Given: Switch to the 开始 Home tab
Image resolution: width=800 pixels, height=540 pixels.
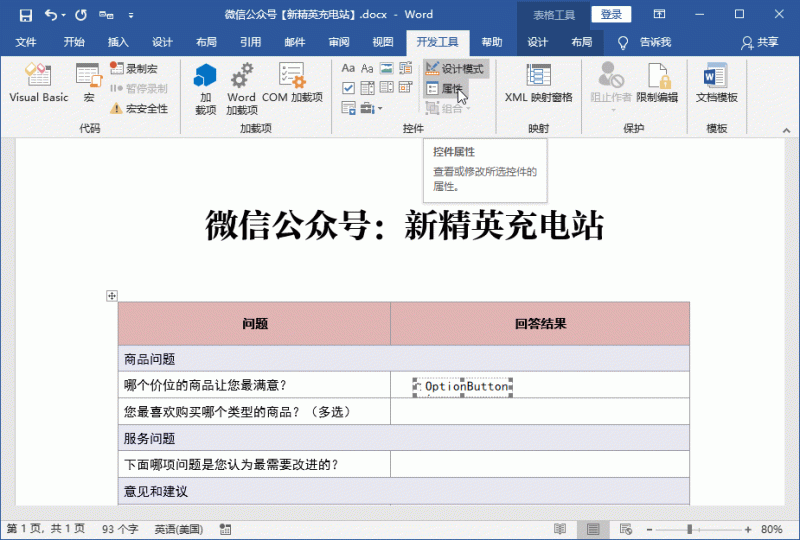Looking at the screenshot, I should point(74,42).
